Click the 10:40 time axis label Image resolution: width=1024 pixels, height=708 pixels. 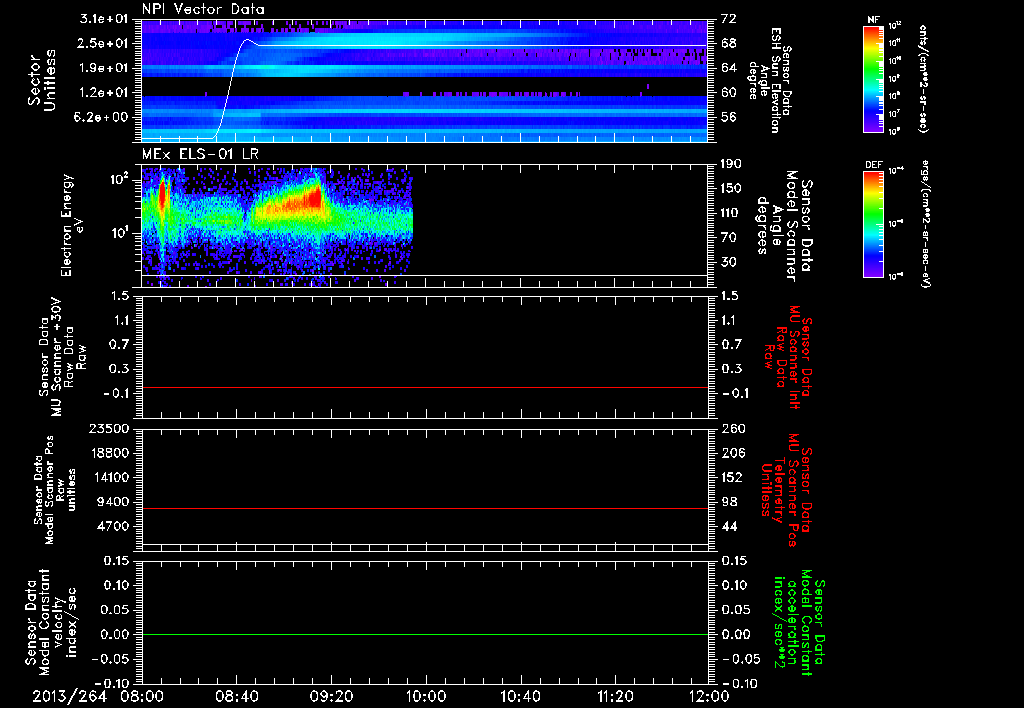520,696
